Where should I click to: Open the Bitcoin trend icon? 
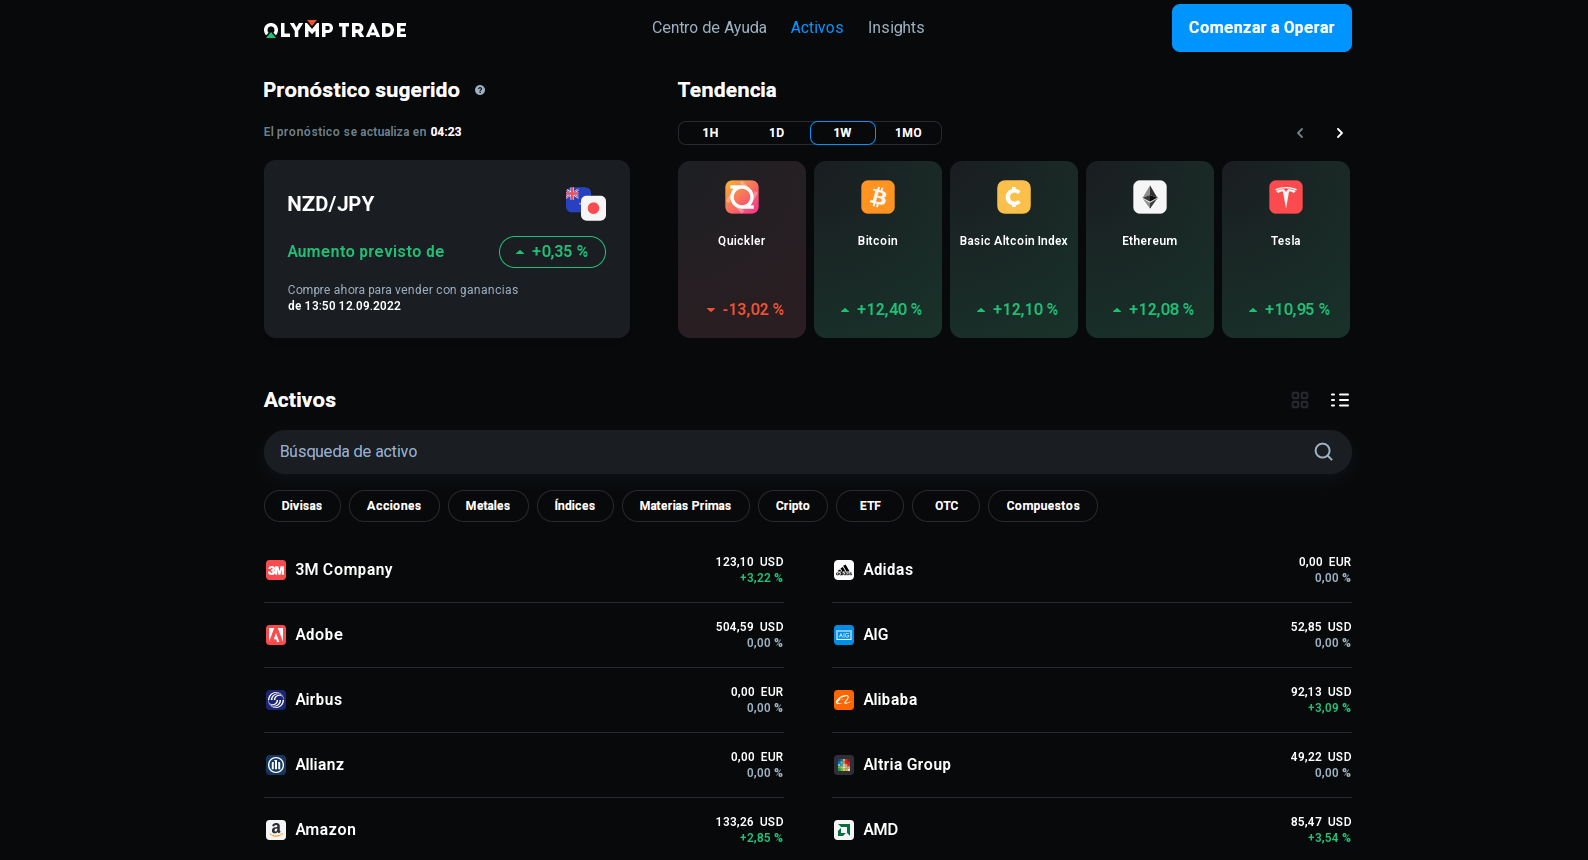pyautogui.click(x=878, y=197)
